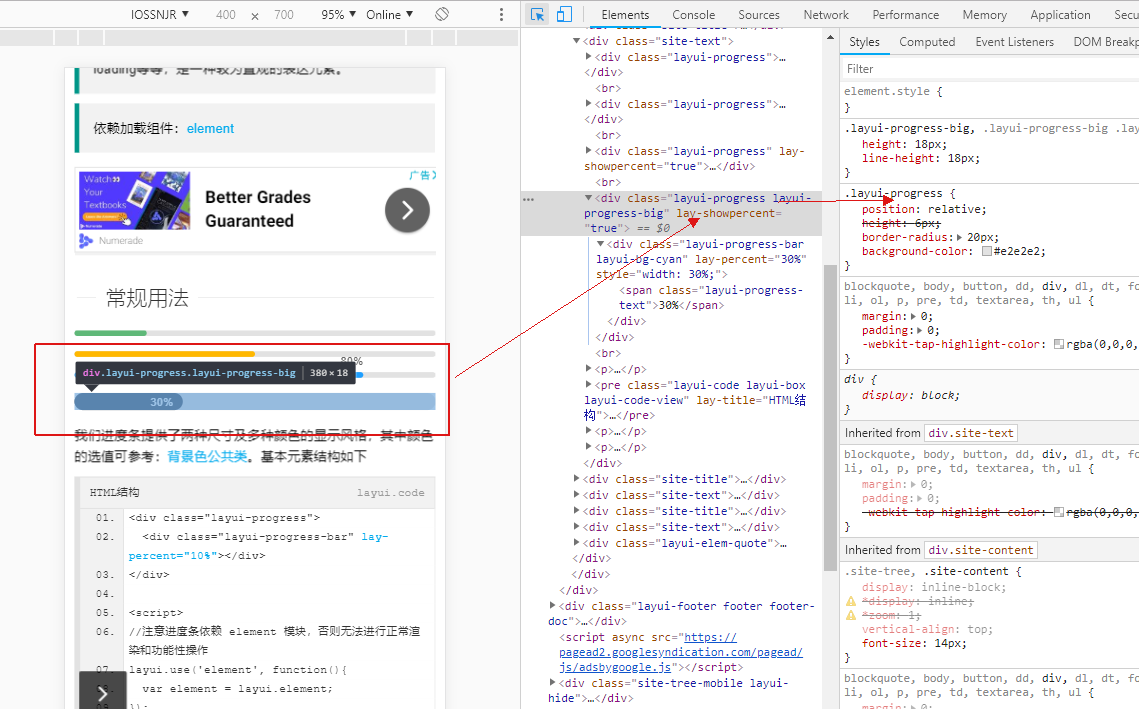Collapse the selected layui-progress-big div
1139x709 pixels.
pyautogui.click(x=588, y=198)
